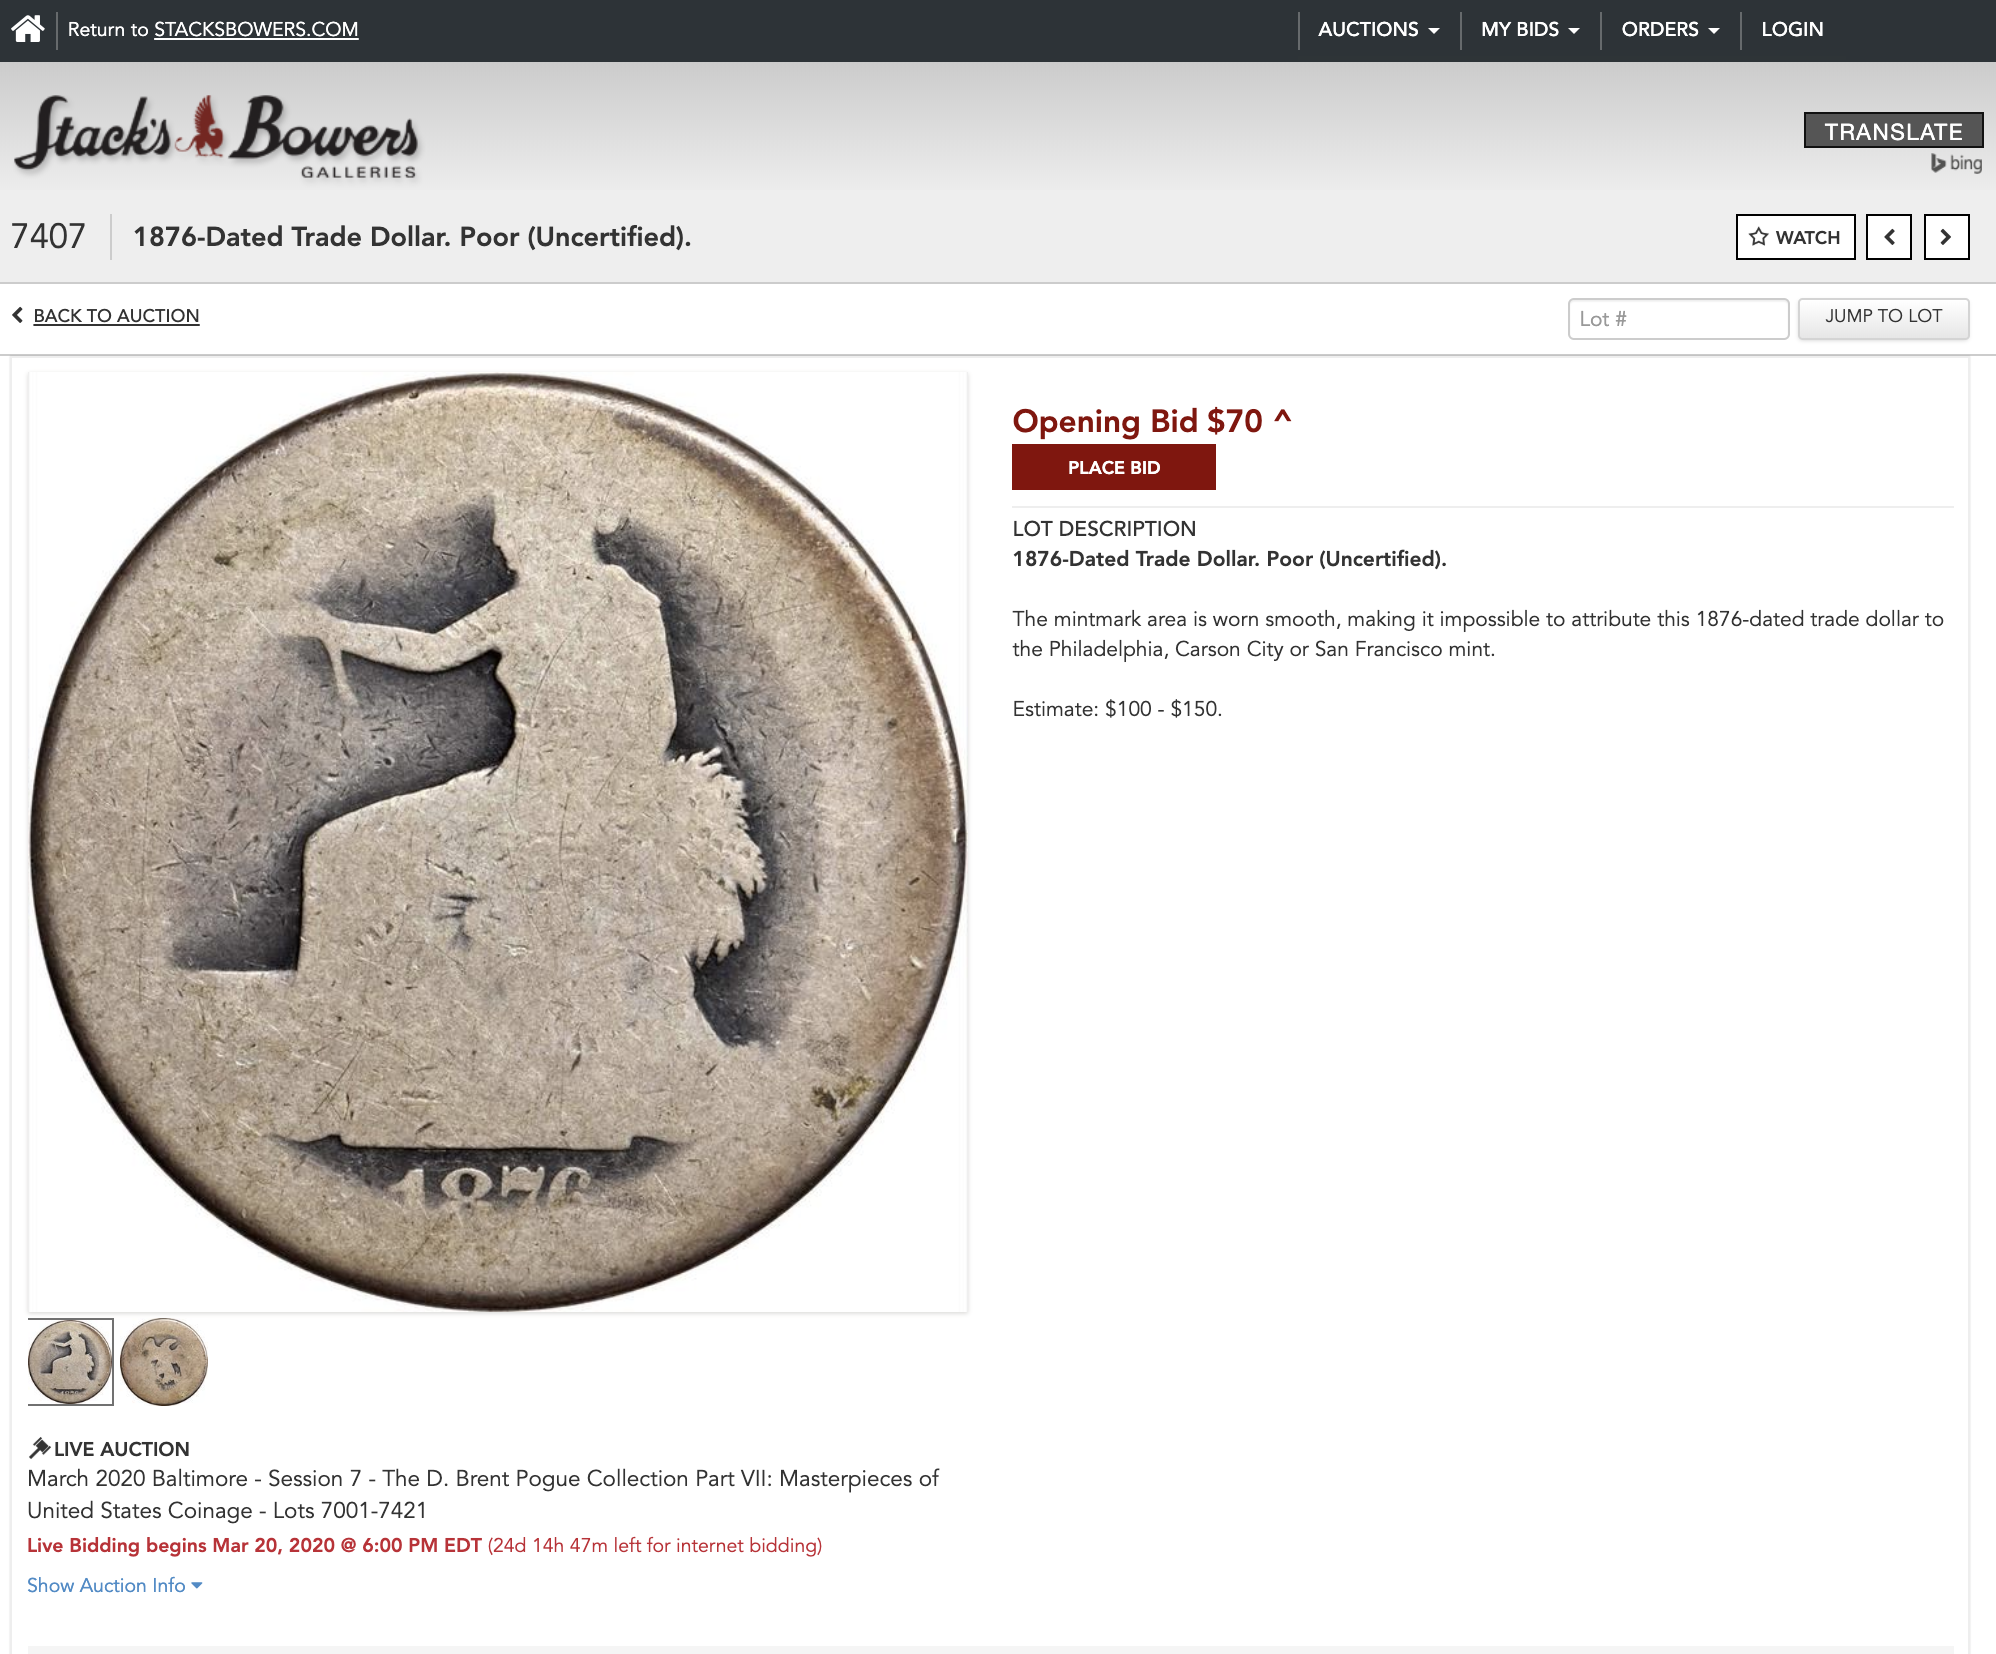The image size is (1996, 1654).
Task: Expand Show Auction Info
Action: pyautogui.click(x=115, y=1585)
